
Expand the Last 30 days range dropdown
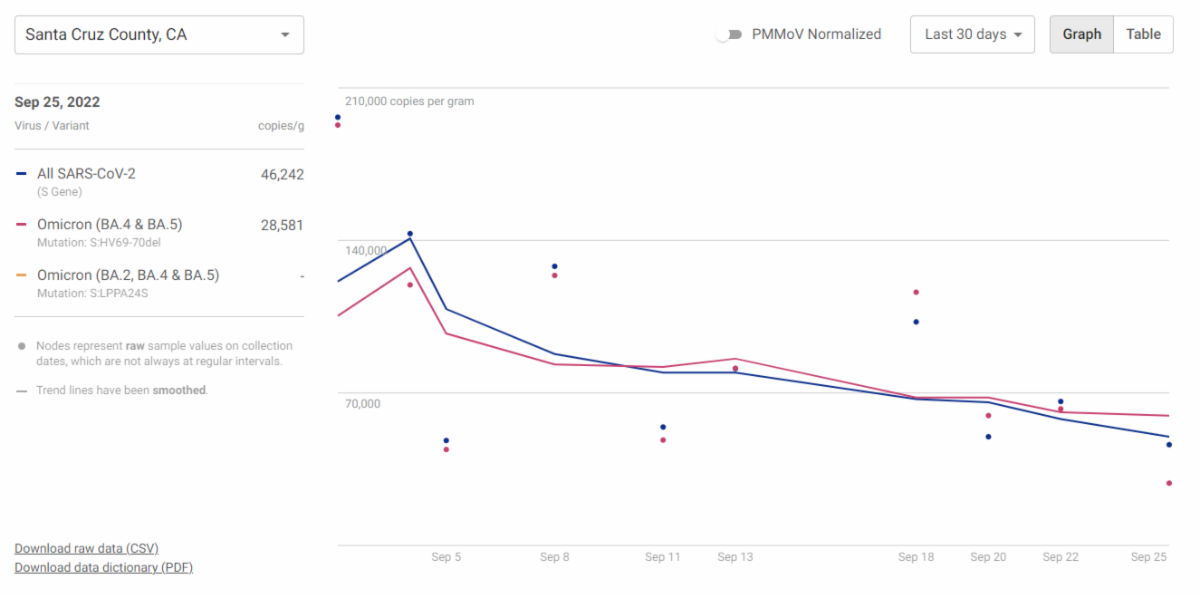tap(971, 35)
